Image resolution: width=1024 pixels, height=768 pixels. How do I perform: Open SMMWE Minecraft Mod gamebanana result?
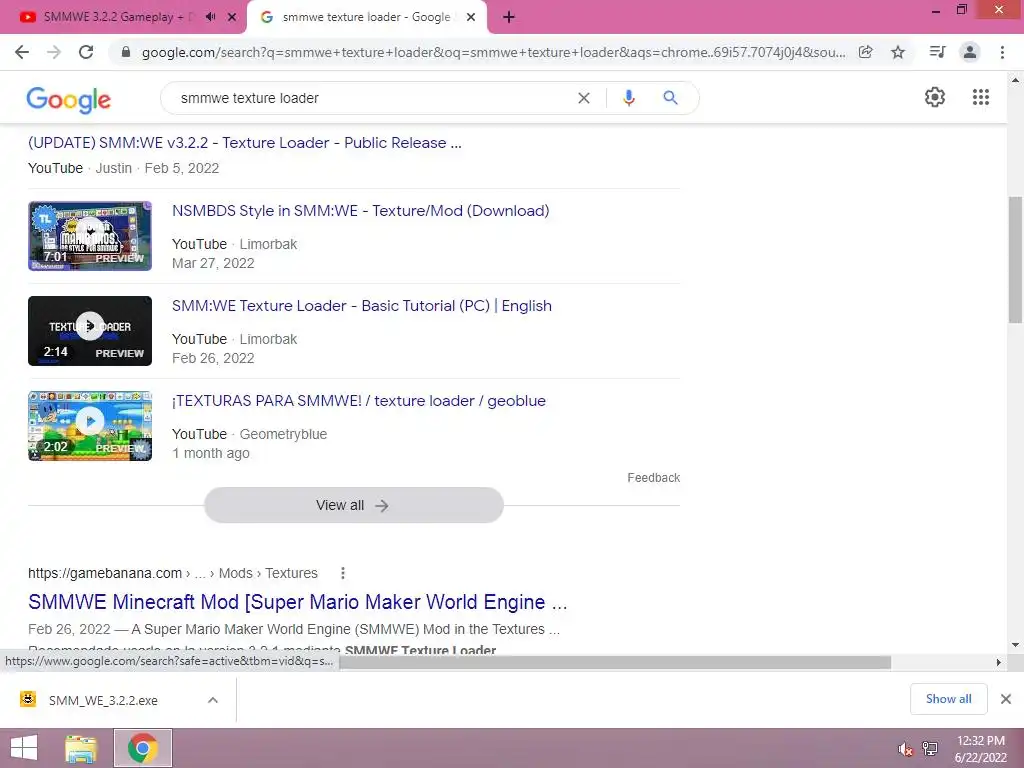tap(298, 602)
